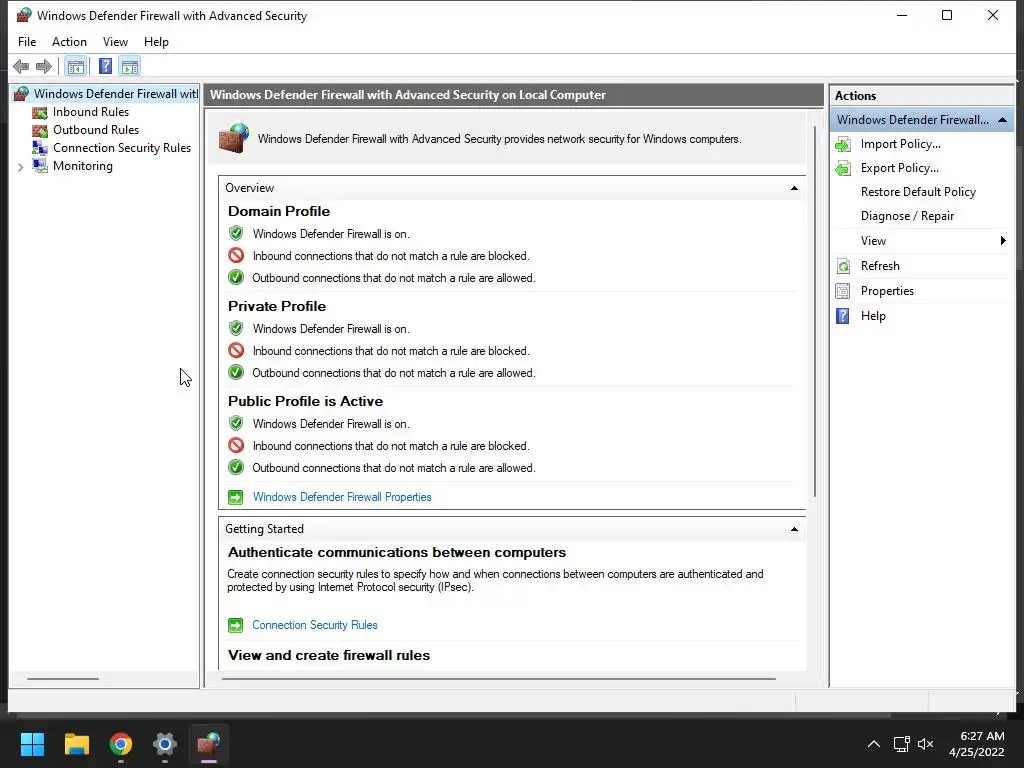
Task: Show hidden tray icons chevron
Action: pyautogui.click(x=874, y=744)
